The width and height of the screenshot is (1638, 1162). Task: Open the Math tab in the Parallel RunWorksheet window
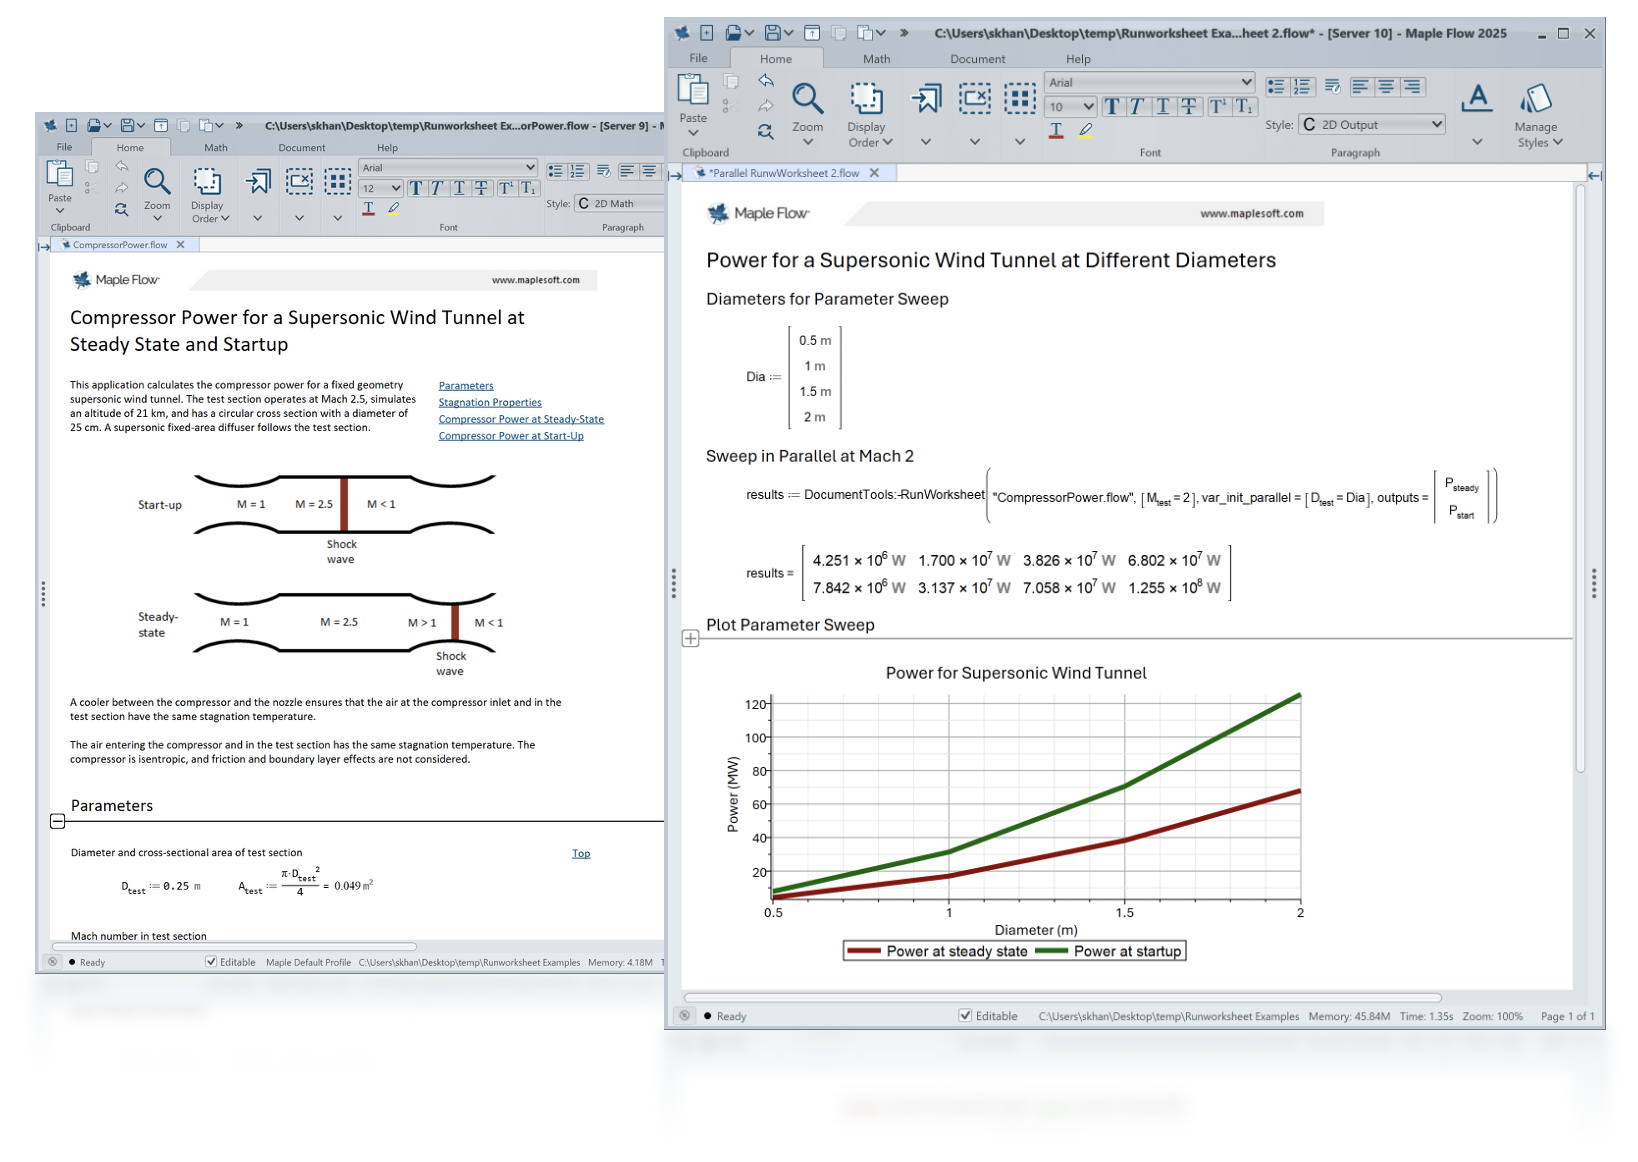[876, 59]
